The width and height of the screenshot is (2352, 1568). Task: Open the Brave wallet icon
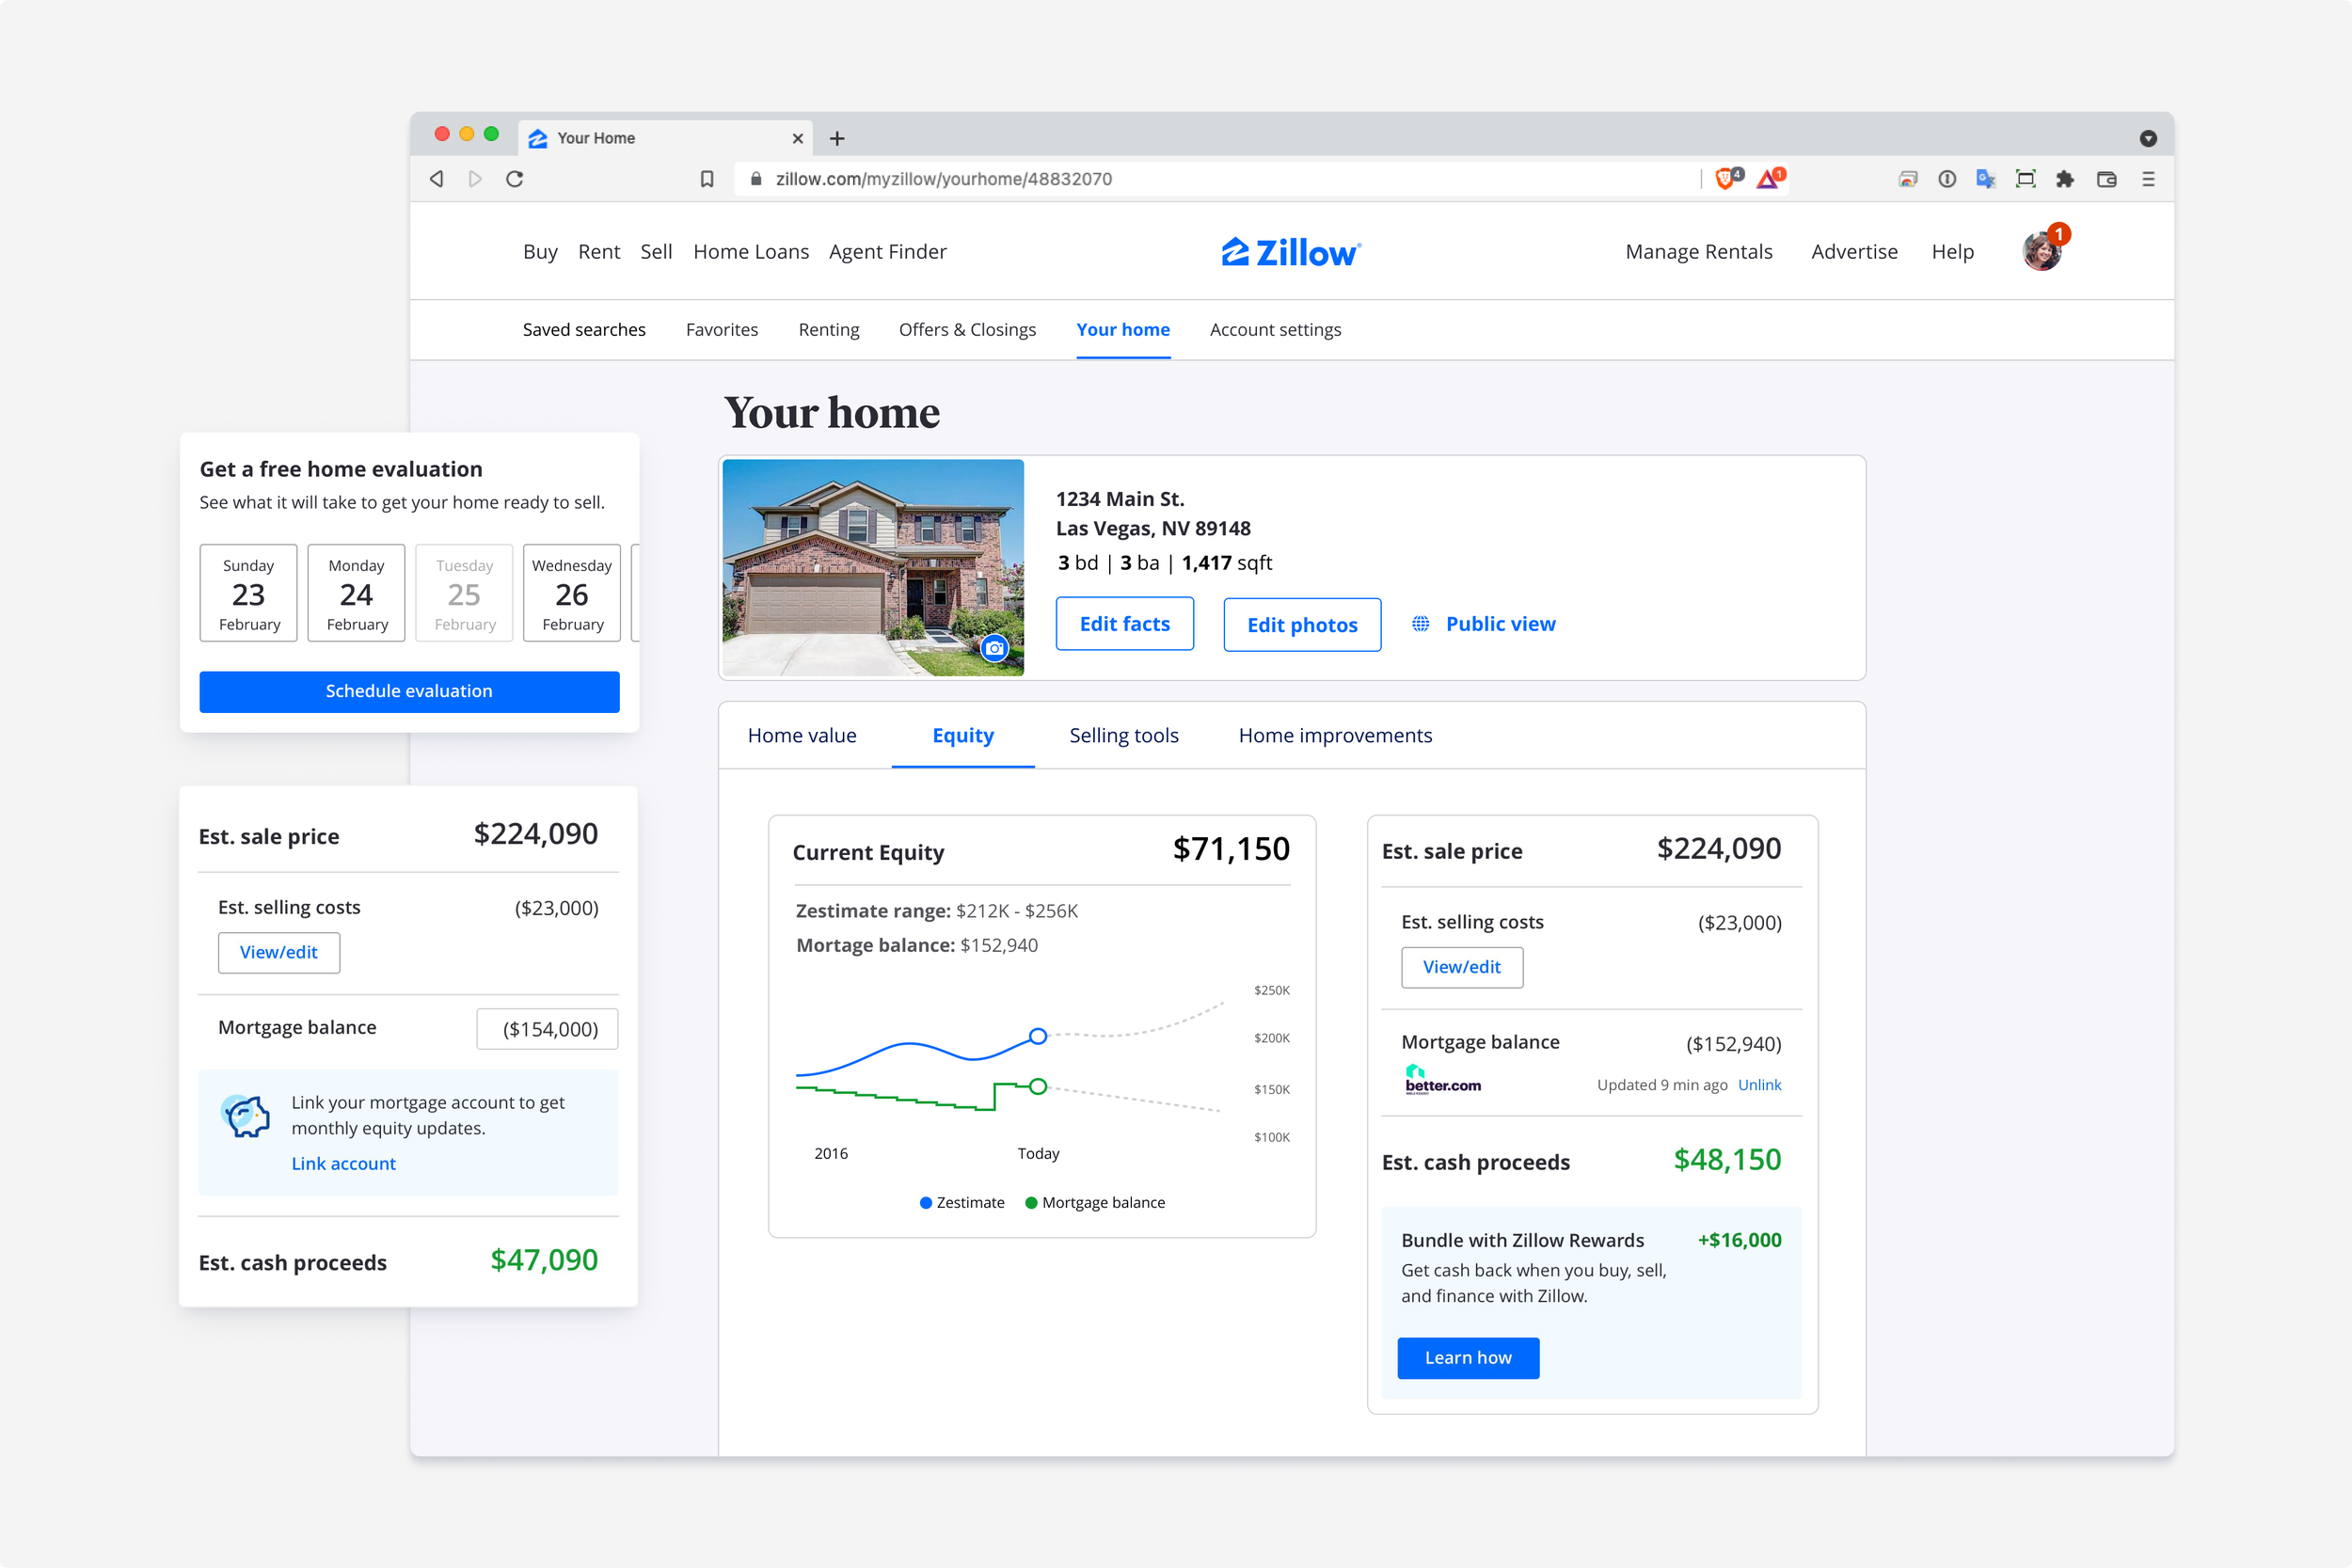pyautogui.click(x=2107, y=179)
